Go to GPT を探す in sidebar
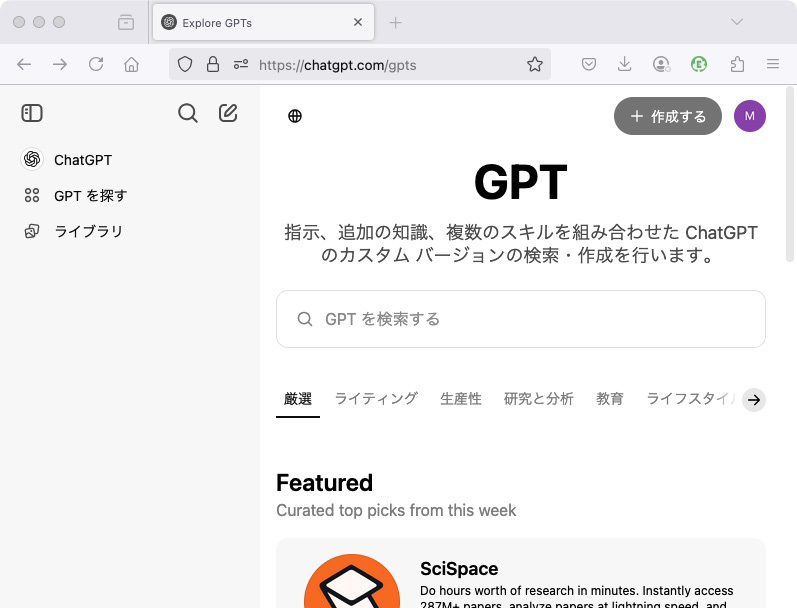 (90, 195)
